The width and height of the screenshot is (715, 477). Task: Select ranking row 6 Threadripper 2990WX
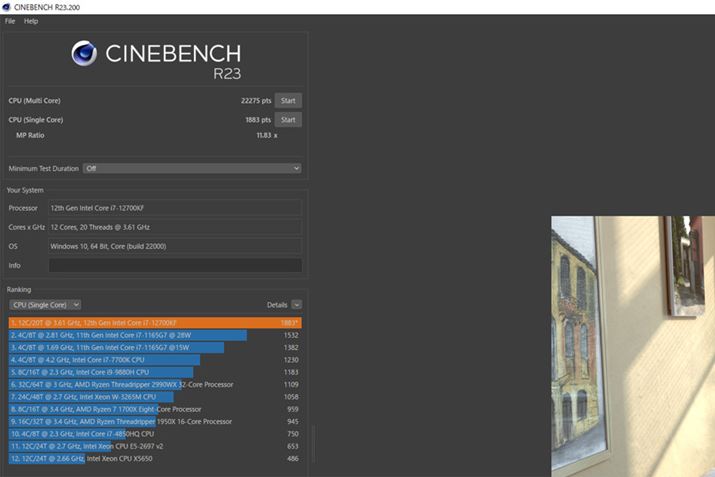(x=155, y=384)
